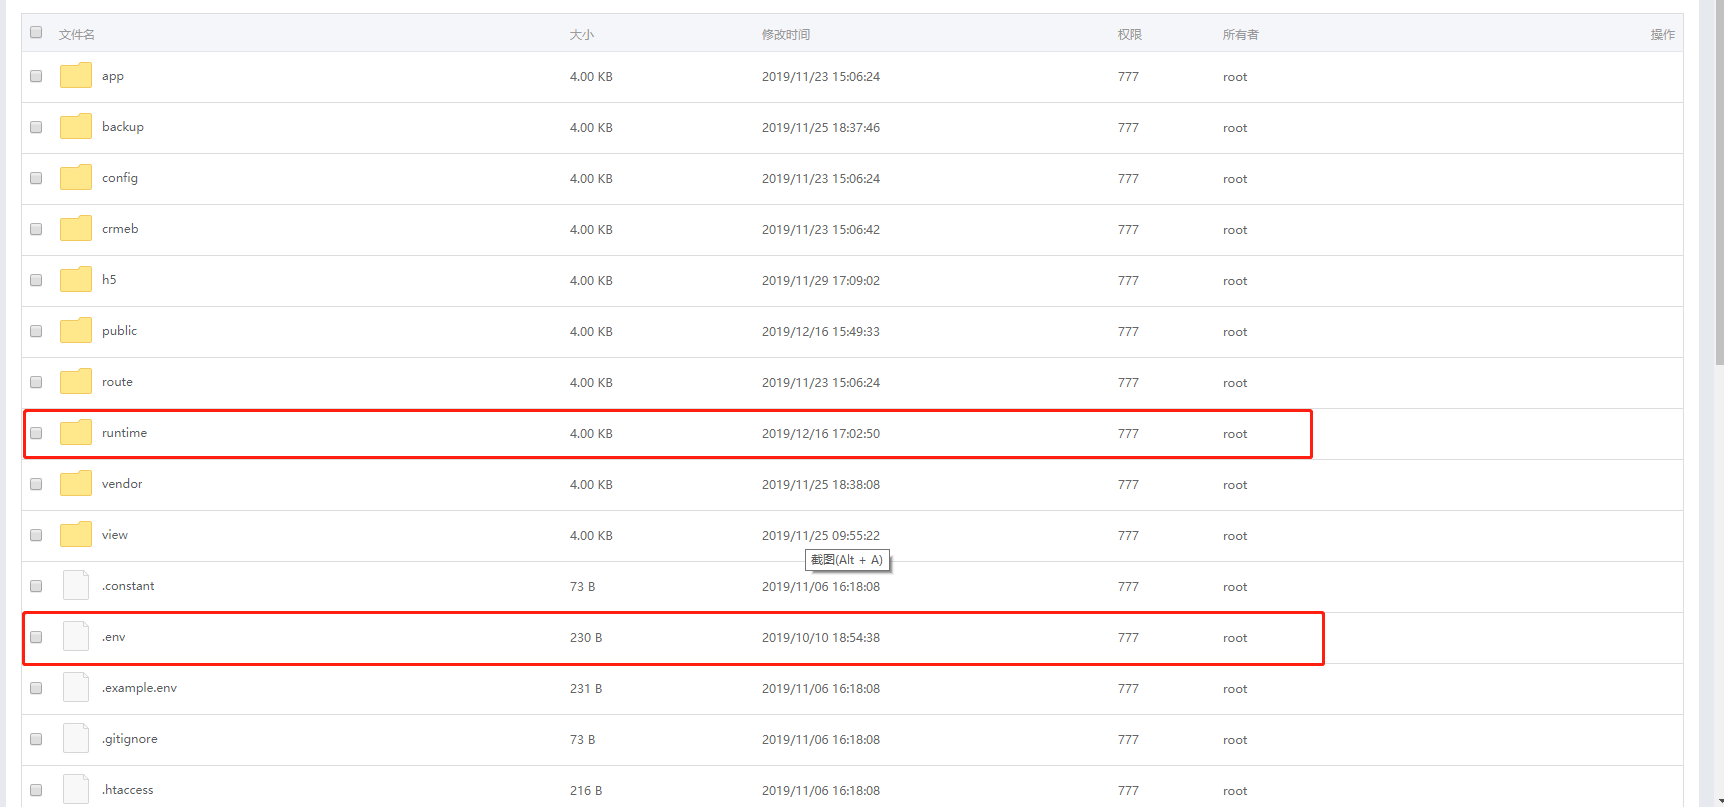Screen dimensions: 1724x807
Task: Open the runtime folder name link
Action: pyautogui.click(x=124, y=433)
